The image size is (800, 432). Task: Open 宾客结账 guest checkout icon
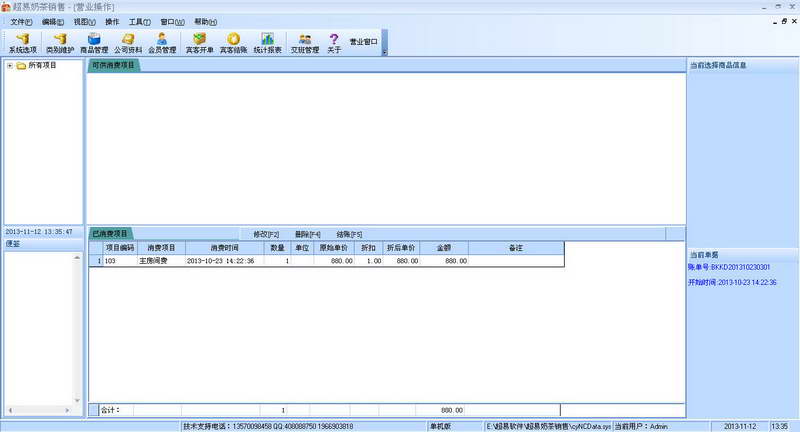(233, 42)
